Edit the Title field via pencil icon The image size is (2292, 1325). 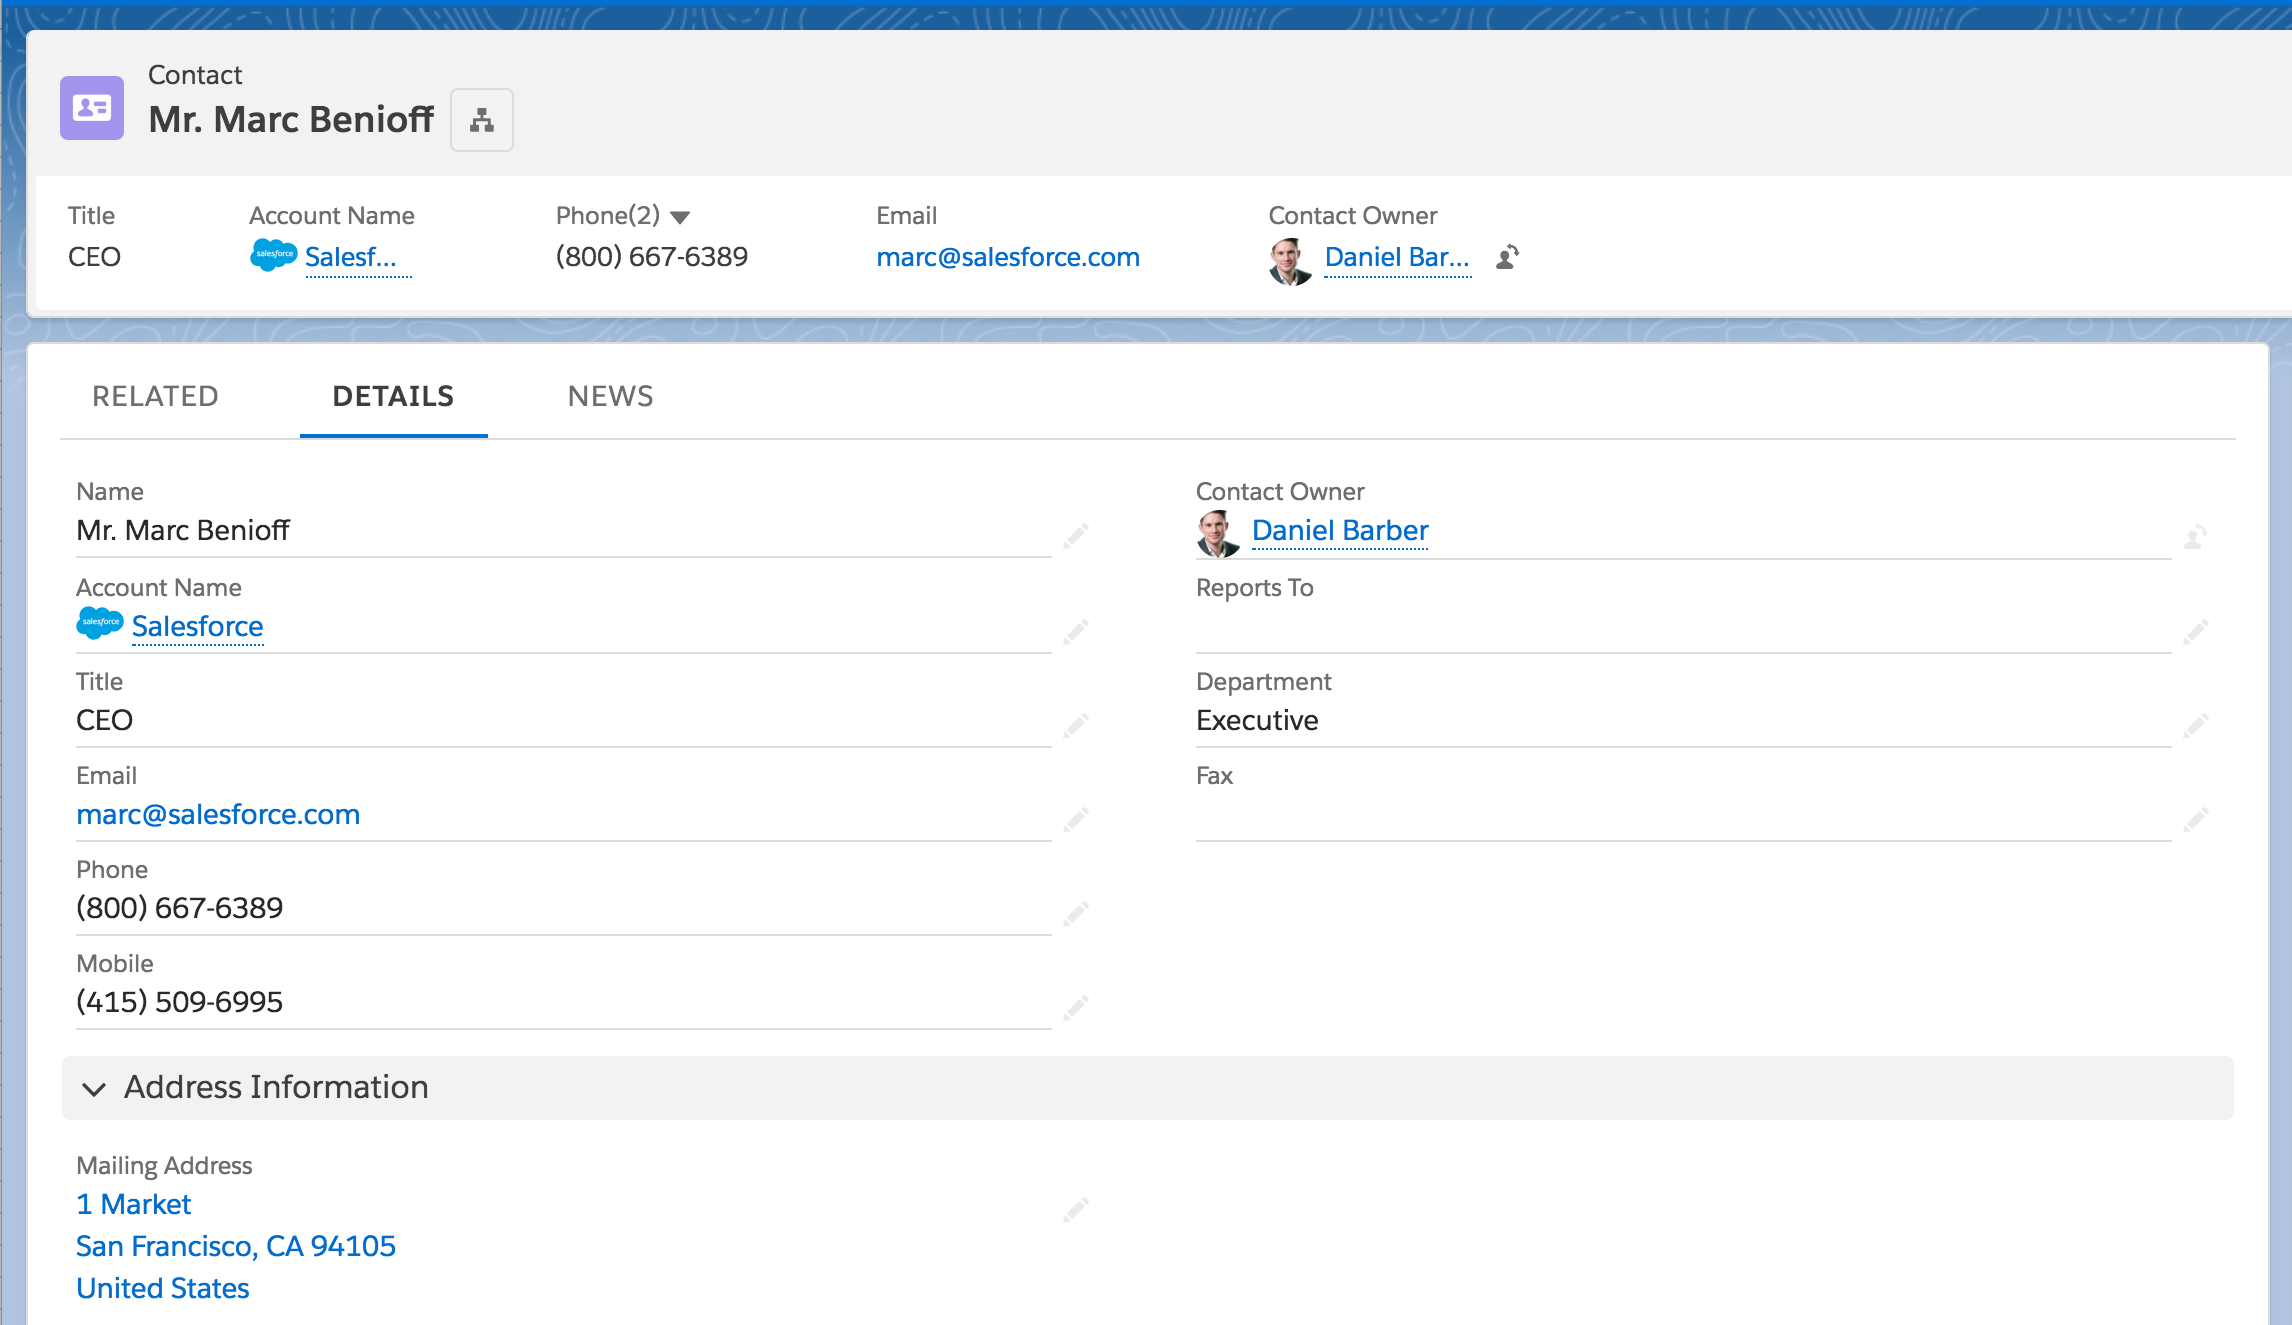1076,725
